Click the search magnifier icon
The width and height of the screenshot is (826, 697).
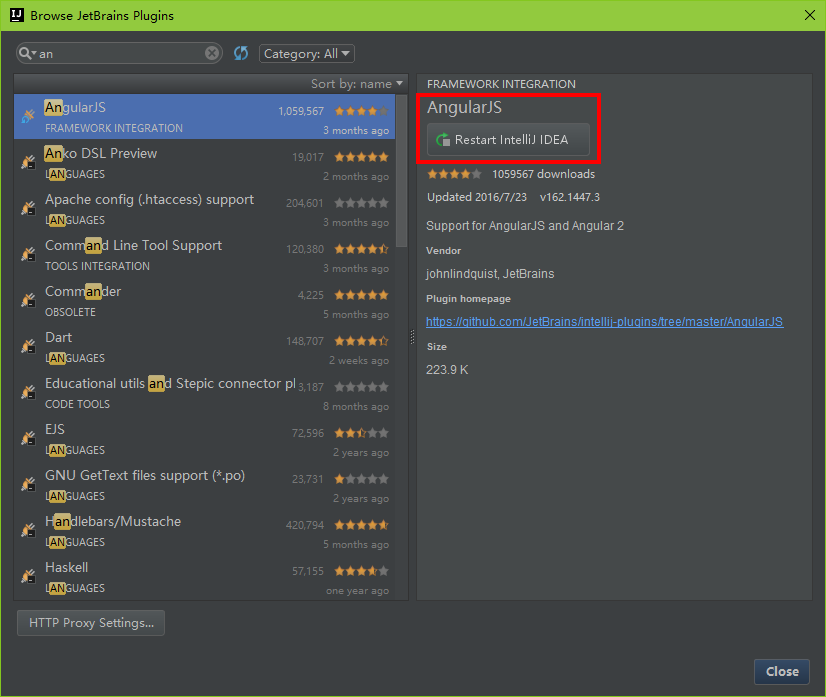click(x=25, y=53)
